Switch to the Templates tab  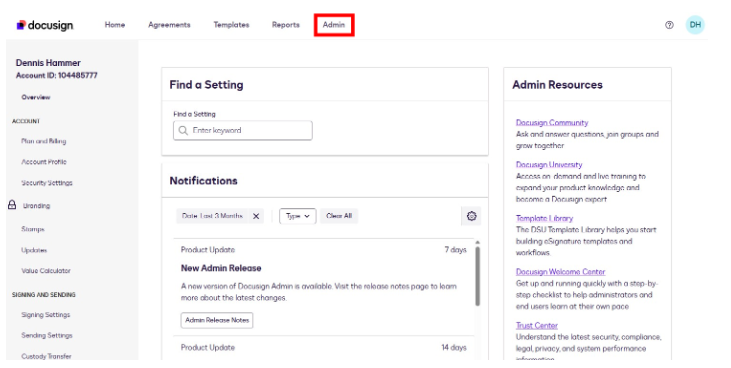click(x=231, y=25)
